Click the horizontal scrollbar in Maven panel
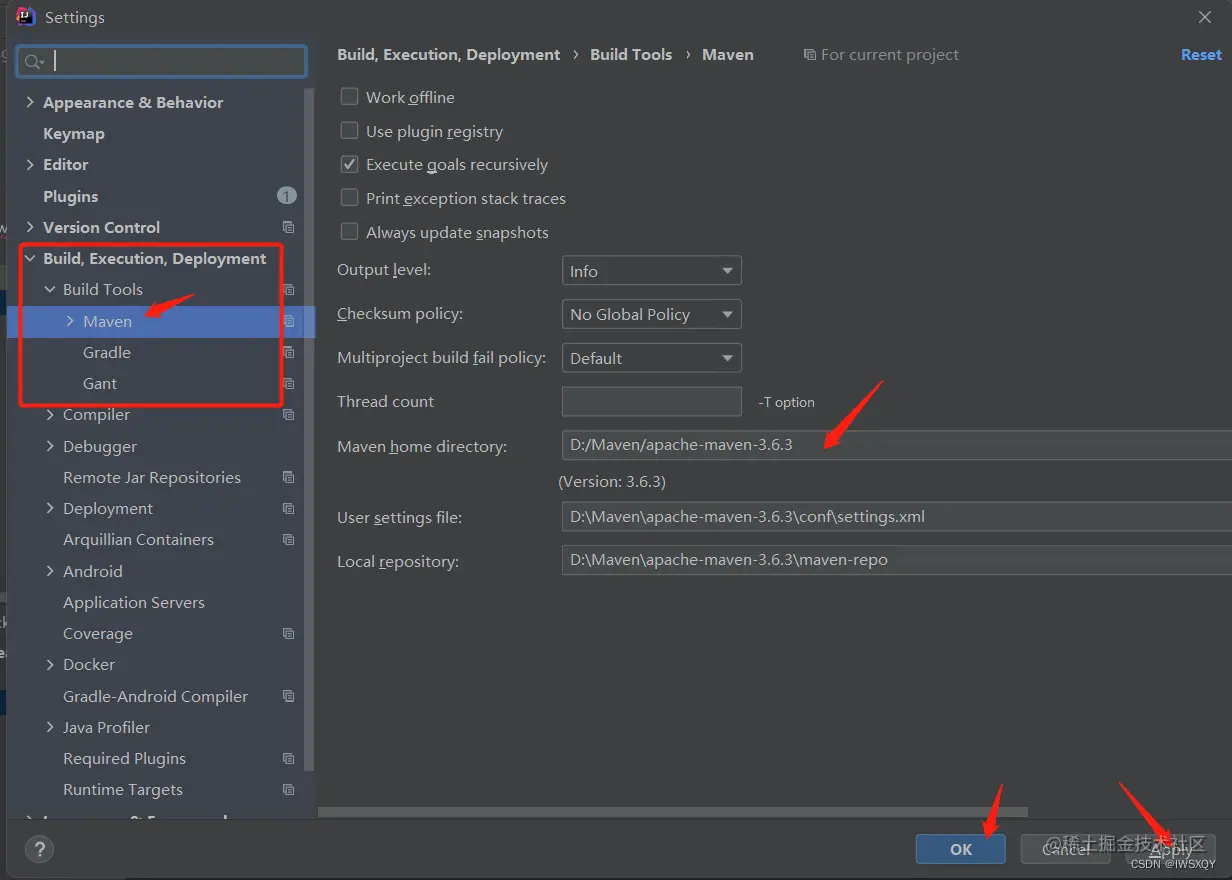 (673, 813)
